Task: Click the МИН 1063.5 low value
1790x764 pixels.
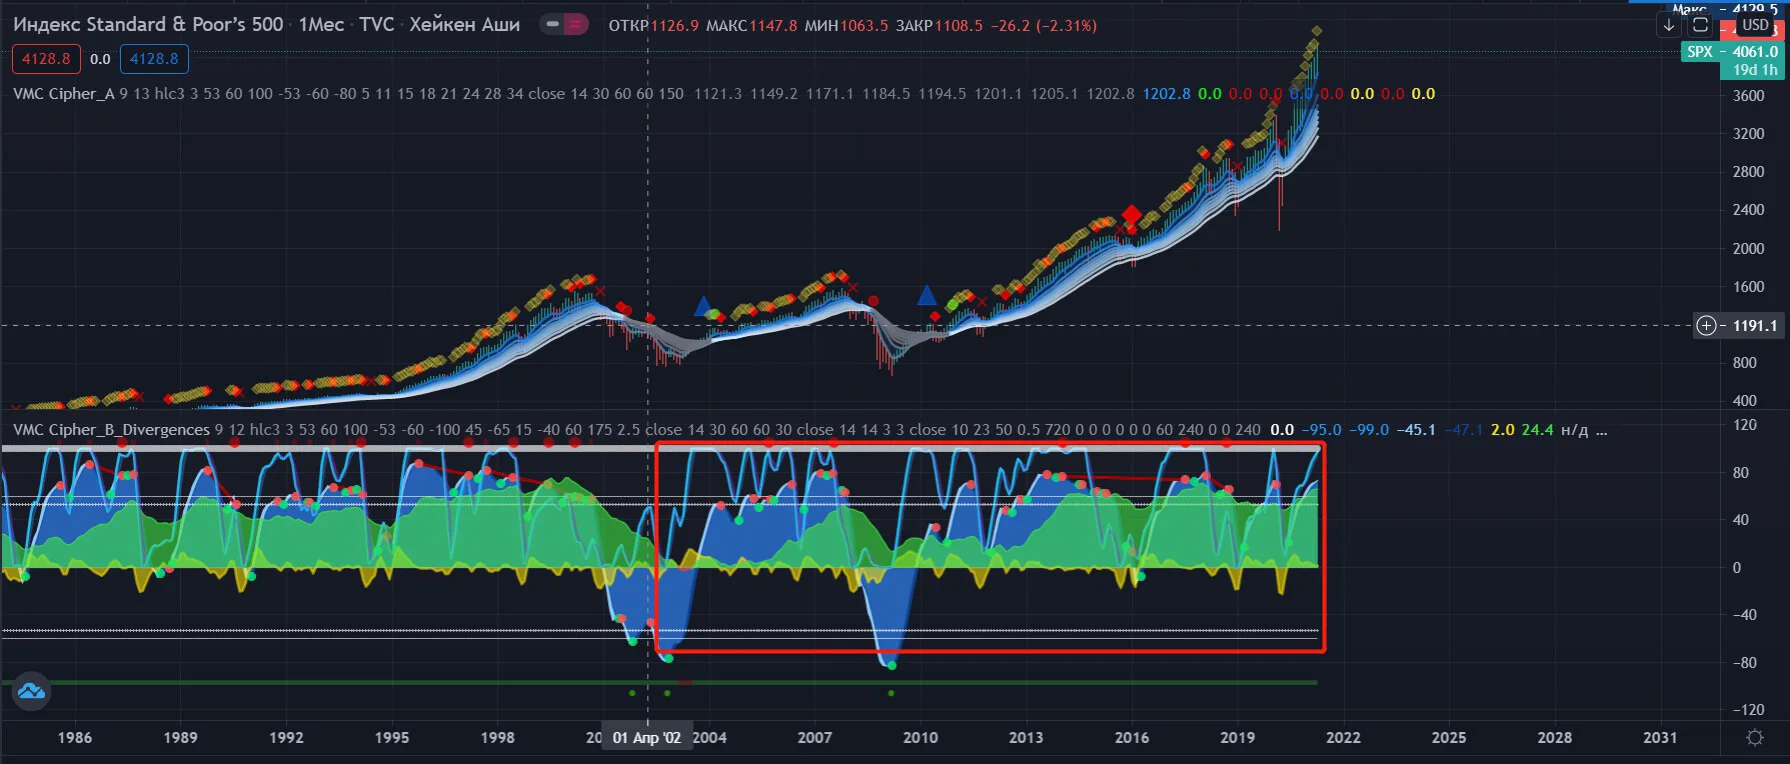Action: tap(847, 26)
